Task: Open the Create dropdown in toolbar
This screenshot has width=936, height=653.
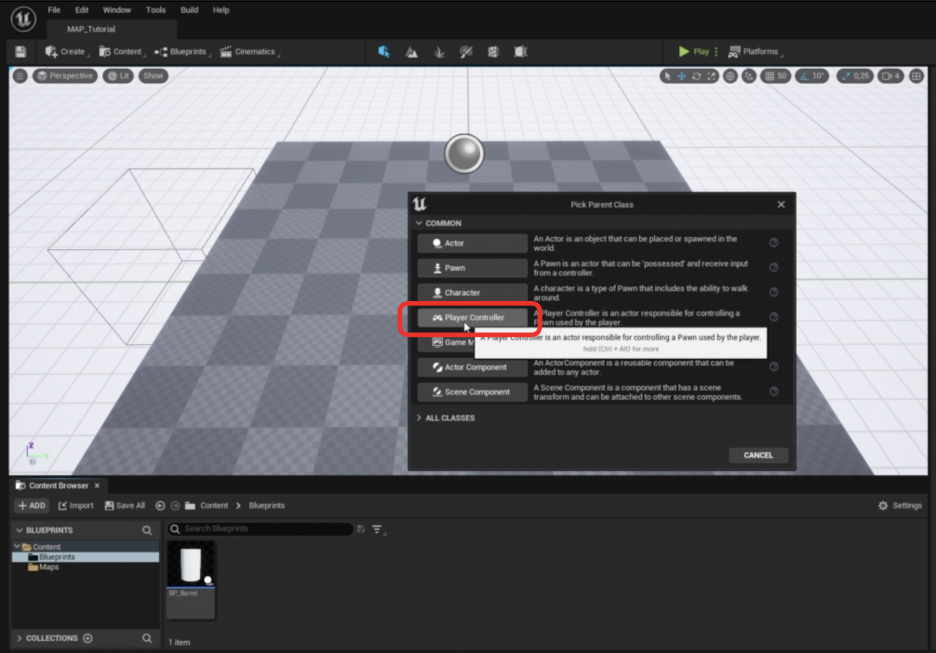Action: (66, 52)
